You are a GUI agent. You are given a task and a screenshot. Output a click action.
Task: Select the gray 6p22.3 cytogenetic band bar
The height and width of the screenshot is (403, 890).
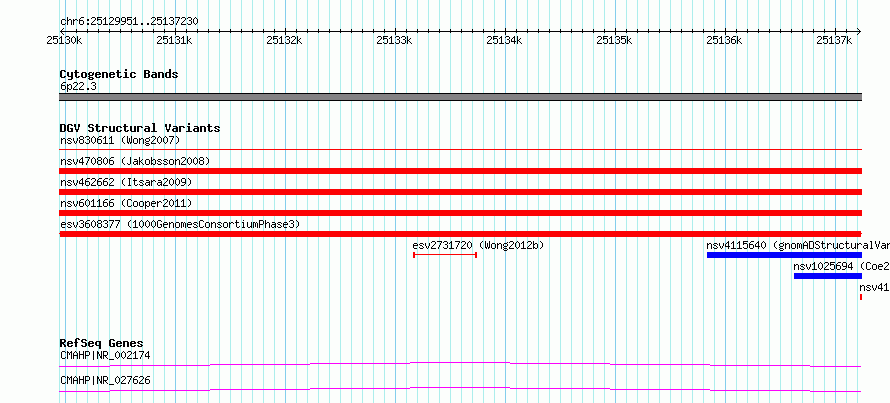tap(460, 97)
